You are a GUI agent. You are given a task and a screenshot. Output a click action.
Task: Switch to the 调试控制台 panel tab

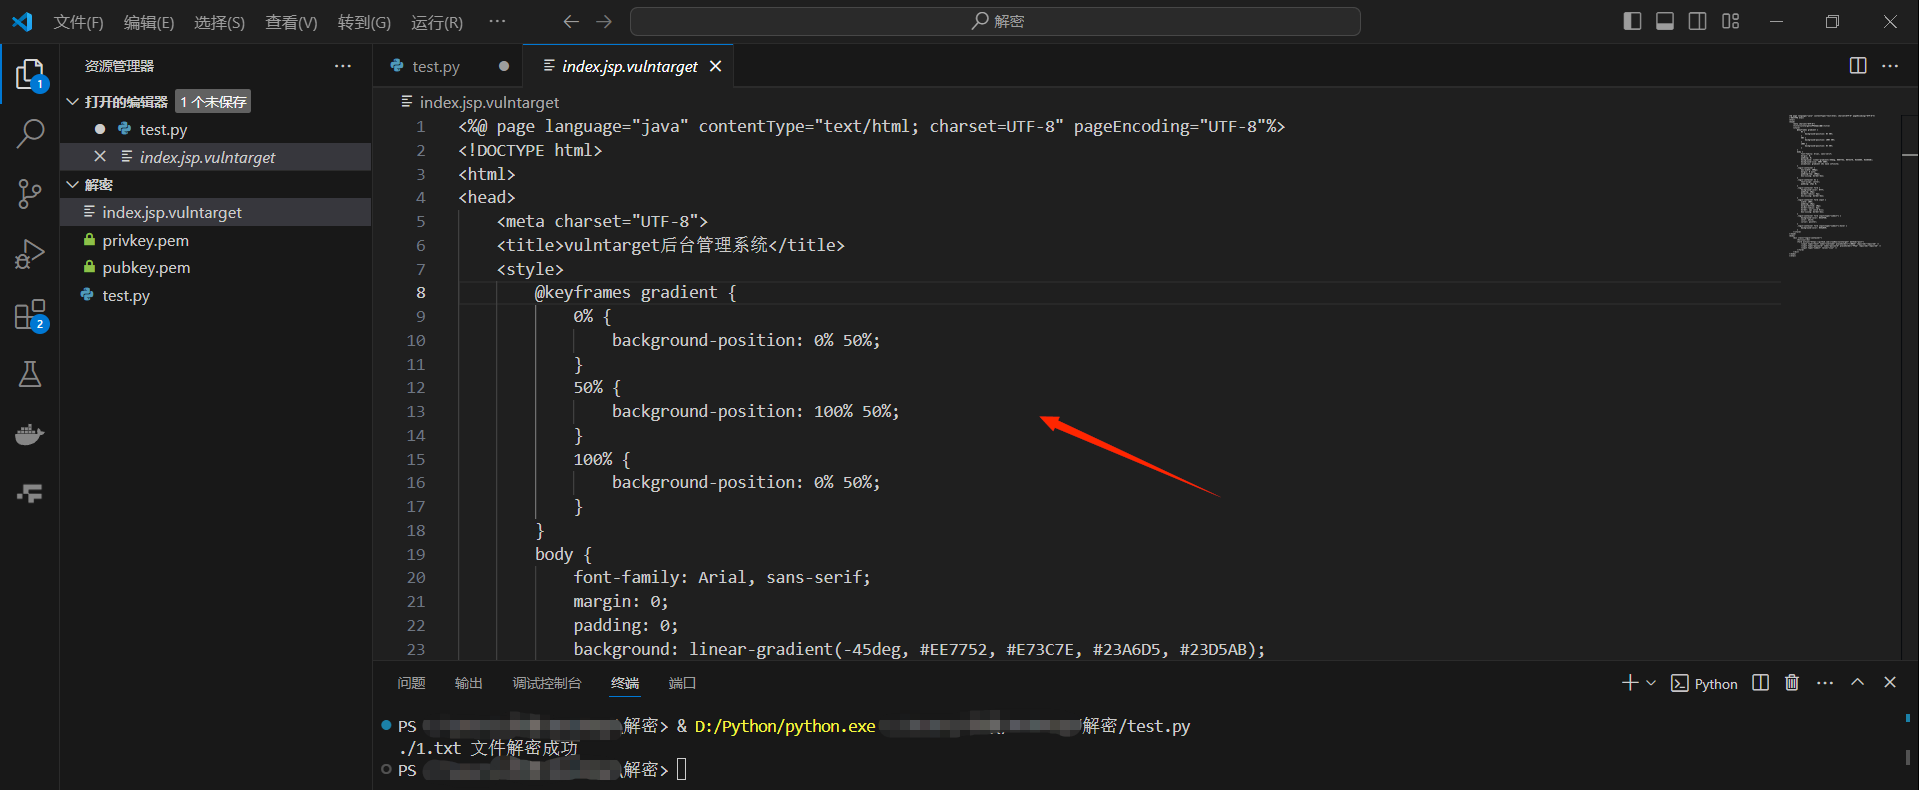[x=546, y=683]
